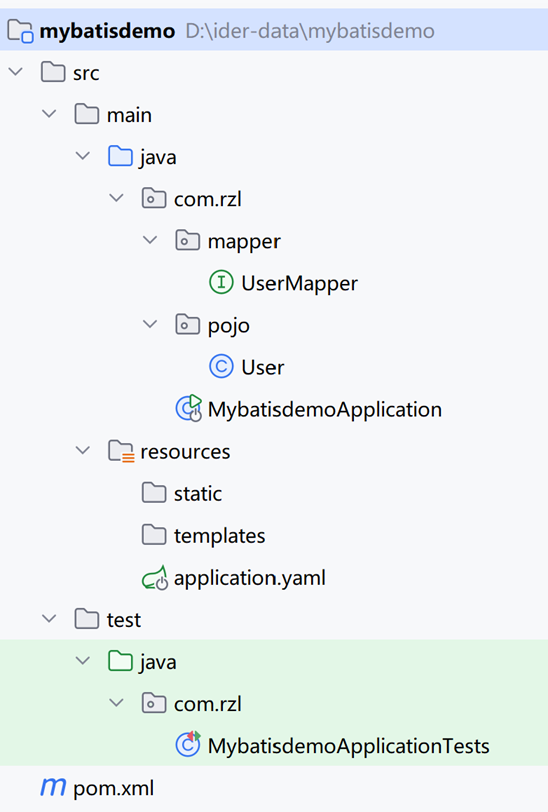Collapse the resources folder
This screenshot has height=812, width=548.
click(x=83, y=450)
